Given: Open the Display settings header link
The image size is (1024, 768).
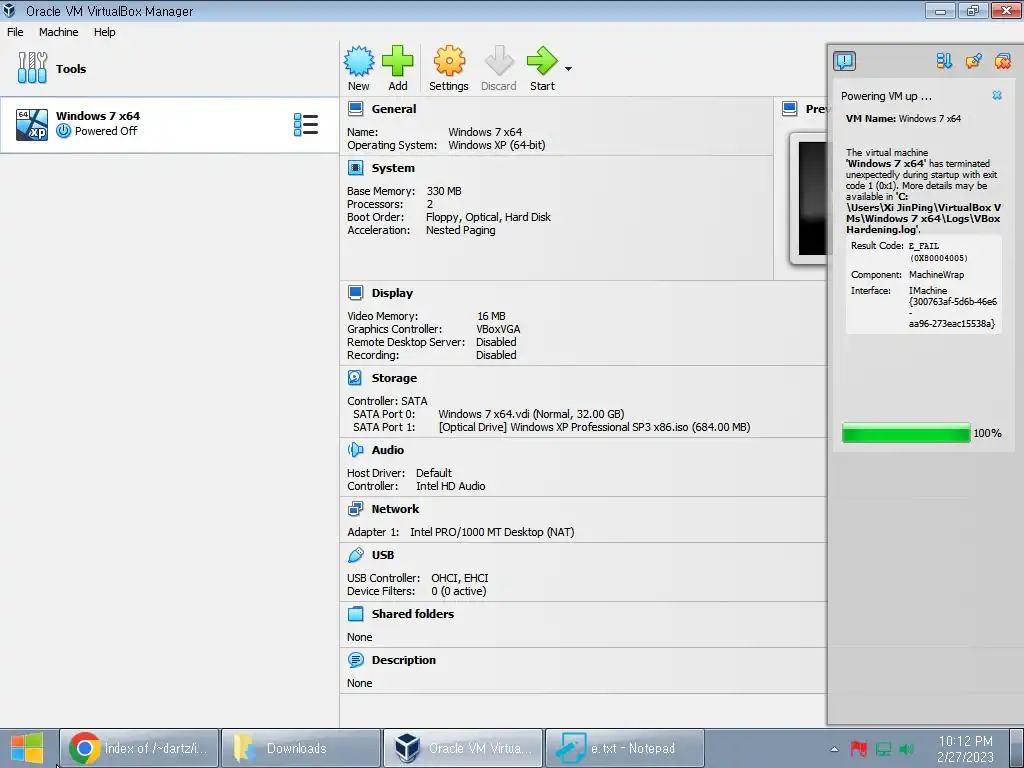Looking at the screenshot, I should pyautogui.click(x=392, y=293).
